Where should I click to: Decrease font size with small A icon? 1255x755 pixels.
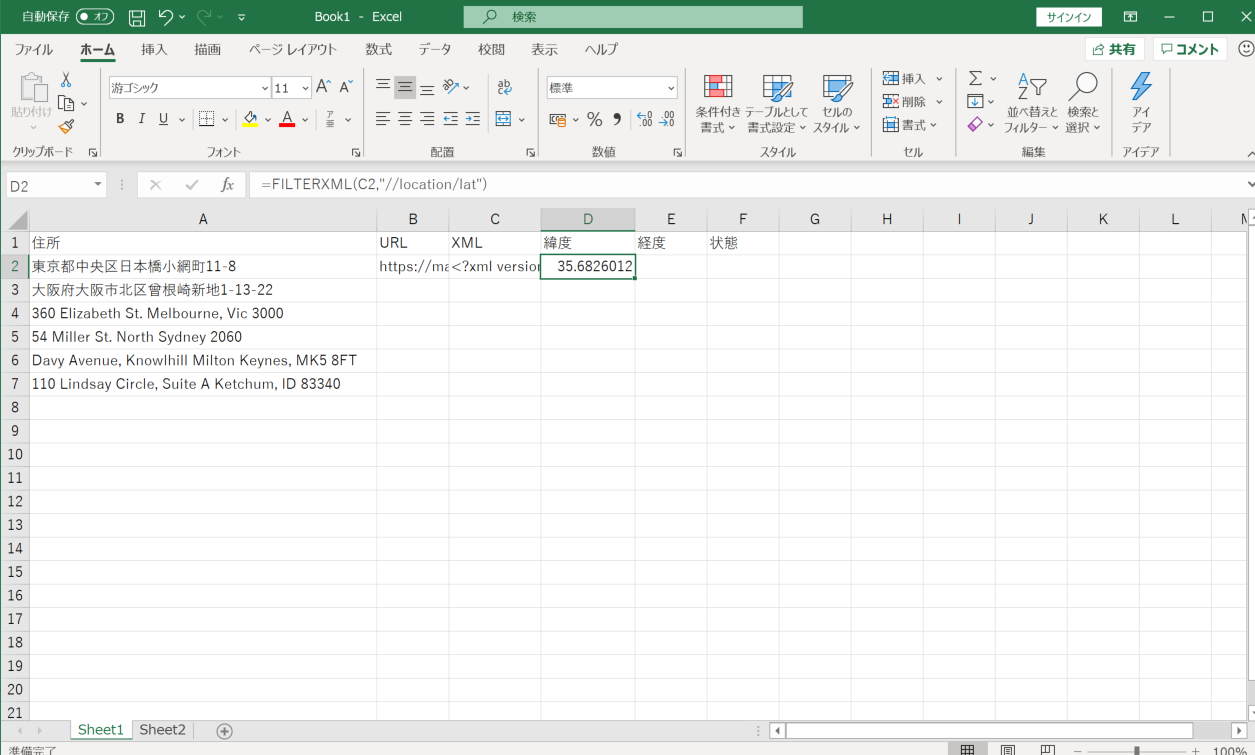coord(346,87)
